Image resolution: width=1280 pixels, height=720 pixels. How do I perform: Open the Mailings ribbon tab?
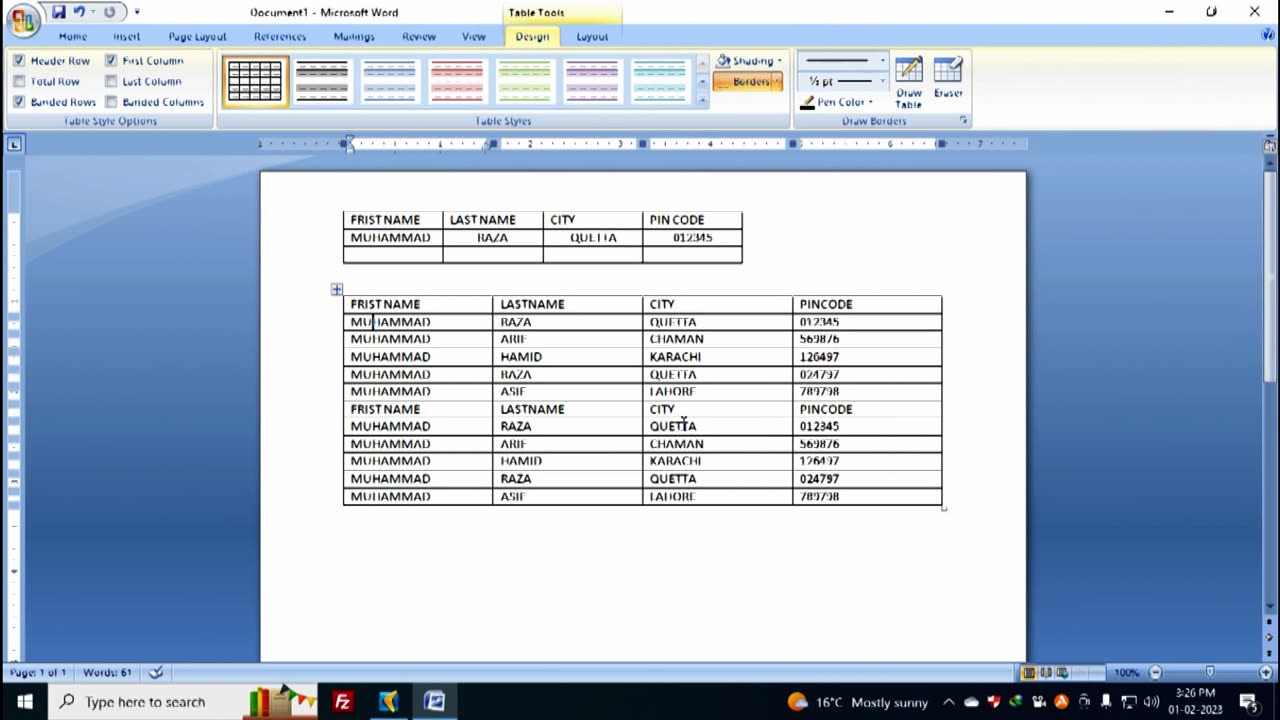(354, 36)
